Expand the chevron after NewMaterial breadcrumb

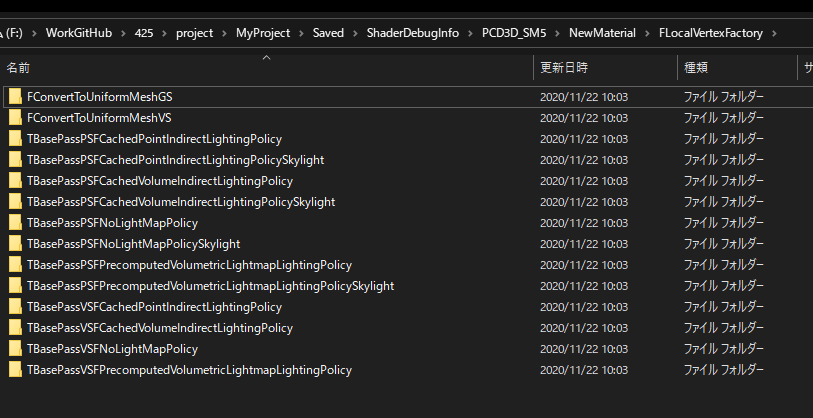coord(647,33)
